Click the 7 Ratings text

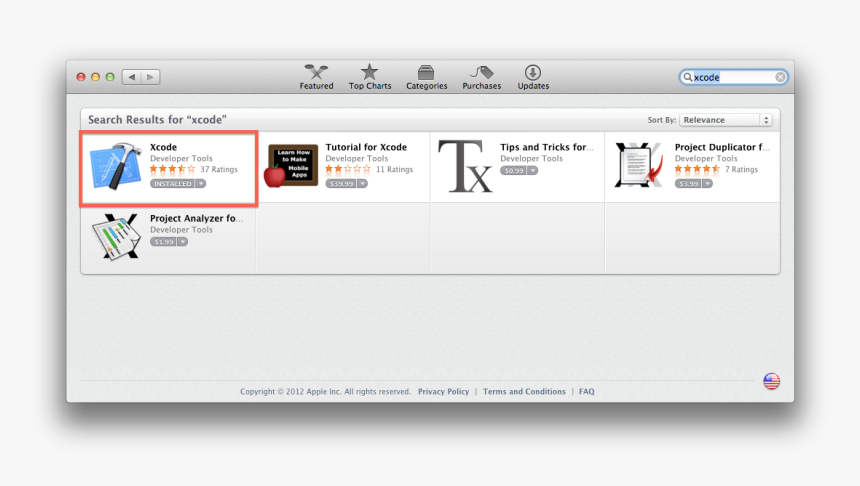coord(742,169)
